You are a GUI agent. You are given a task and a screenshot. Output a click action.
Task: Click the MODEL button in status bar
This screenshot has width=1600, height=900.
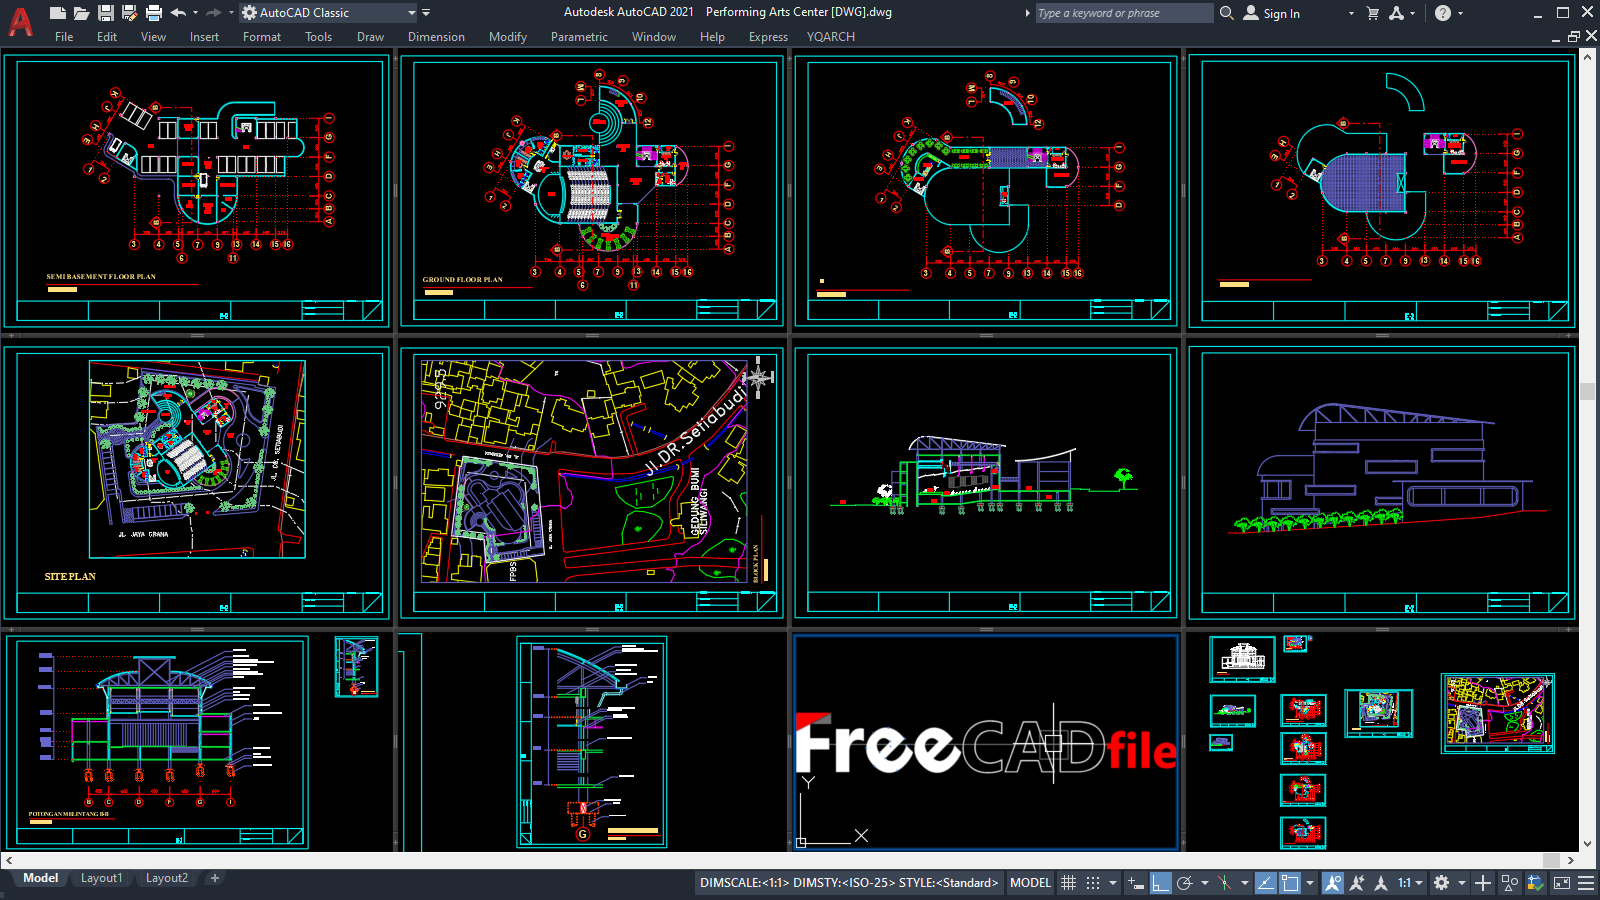pos(1030,883)
